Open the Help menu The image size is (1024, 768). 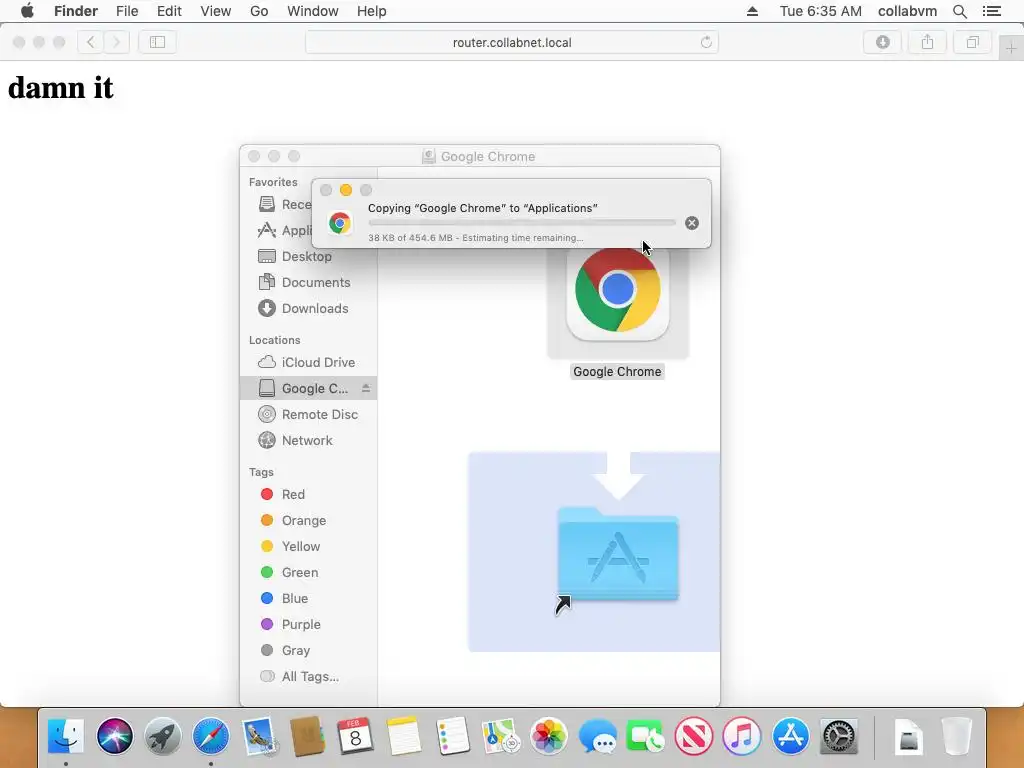point(372,11)
